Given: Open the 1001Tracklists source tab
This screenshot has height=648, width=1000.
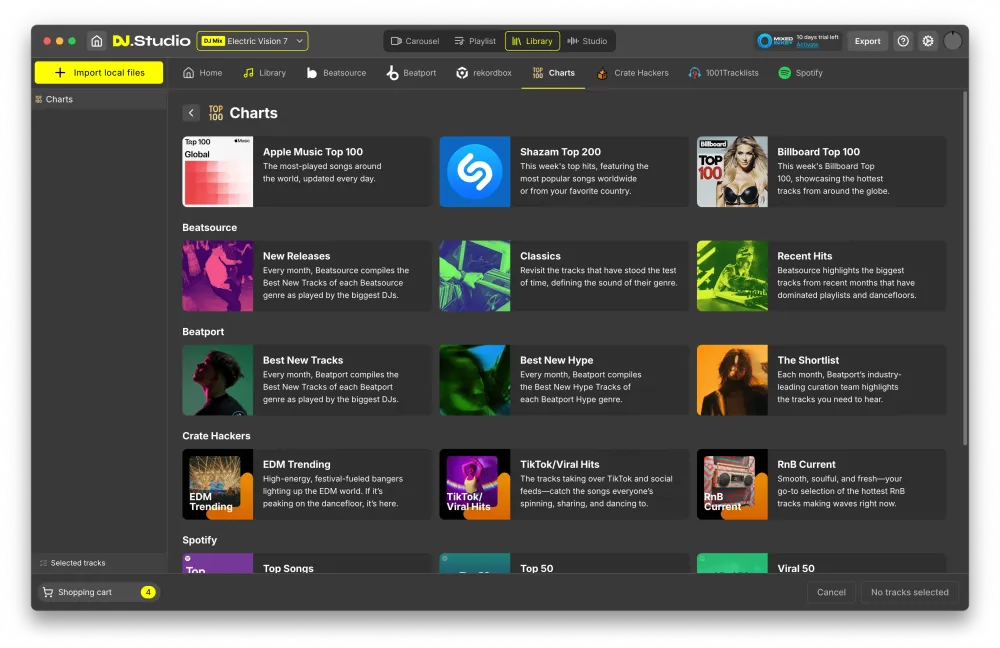Looking at the screenshot, I should [723, 73].
